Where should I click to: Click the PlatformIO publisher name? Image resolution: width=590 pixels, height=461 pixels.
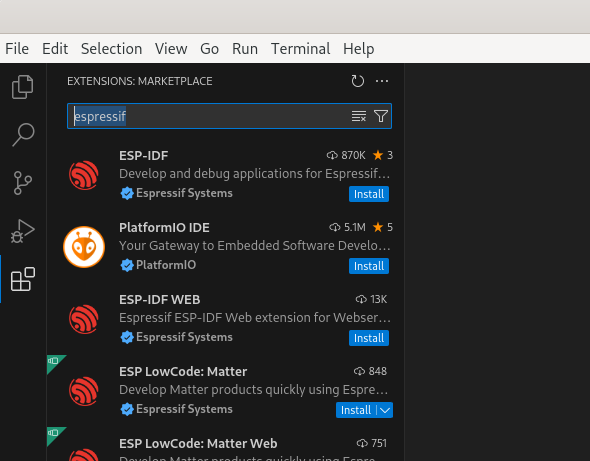pos(166,265)
